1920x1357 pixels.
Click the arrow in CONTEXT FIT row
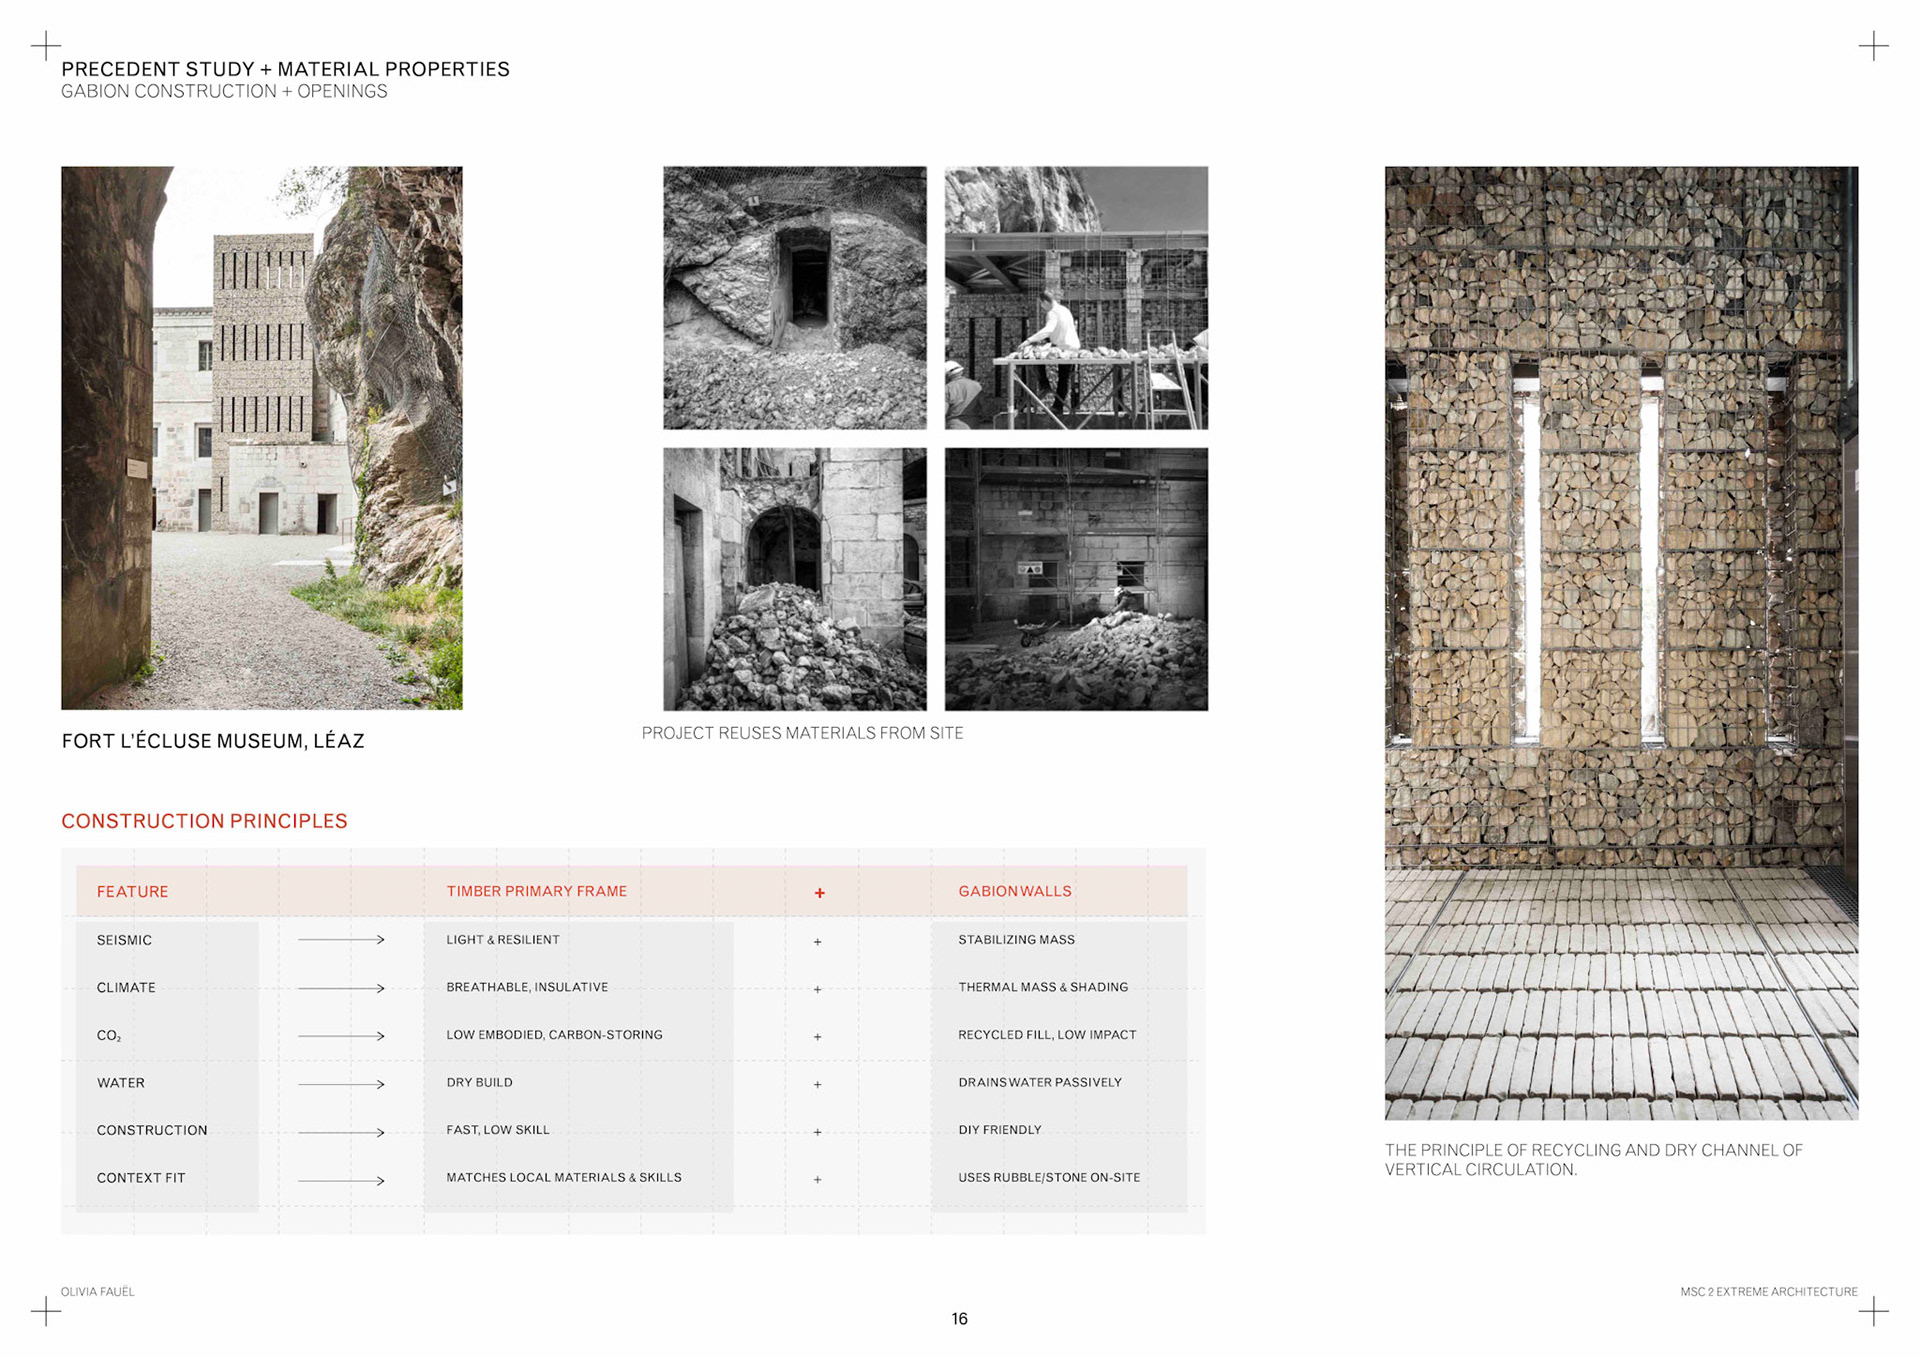click(x=341, y=1180)
